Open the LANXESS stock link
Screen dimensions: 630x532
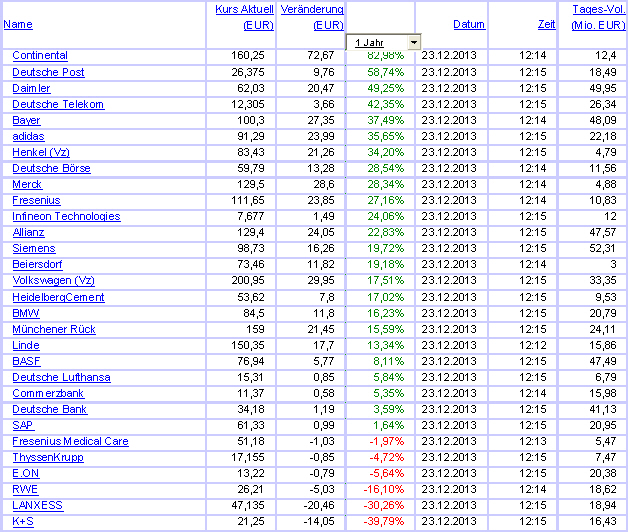pyautogui.click(x=37, y=505)
